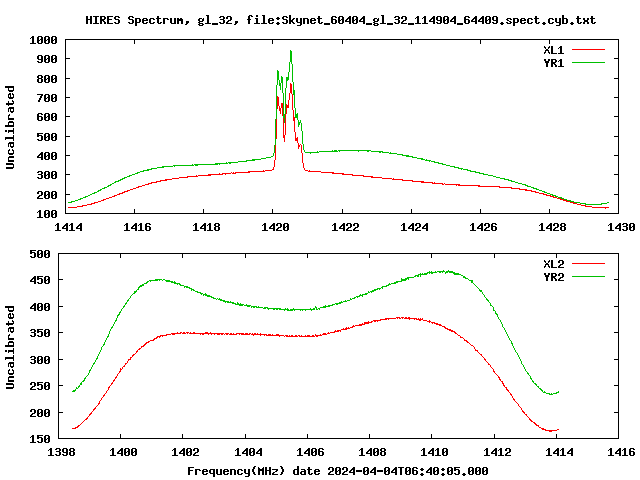Click the green YR2 legend line sample
The width and height of the screenshot is (640, 480).
point(588,277)
